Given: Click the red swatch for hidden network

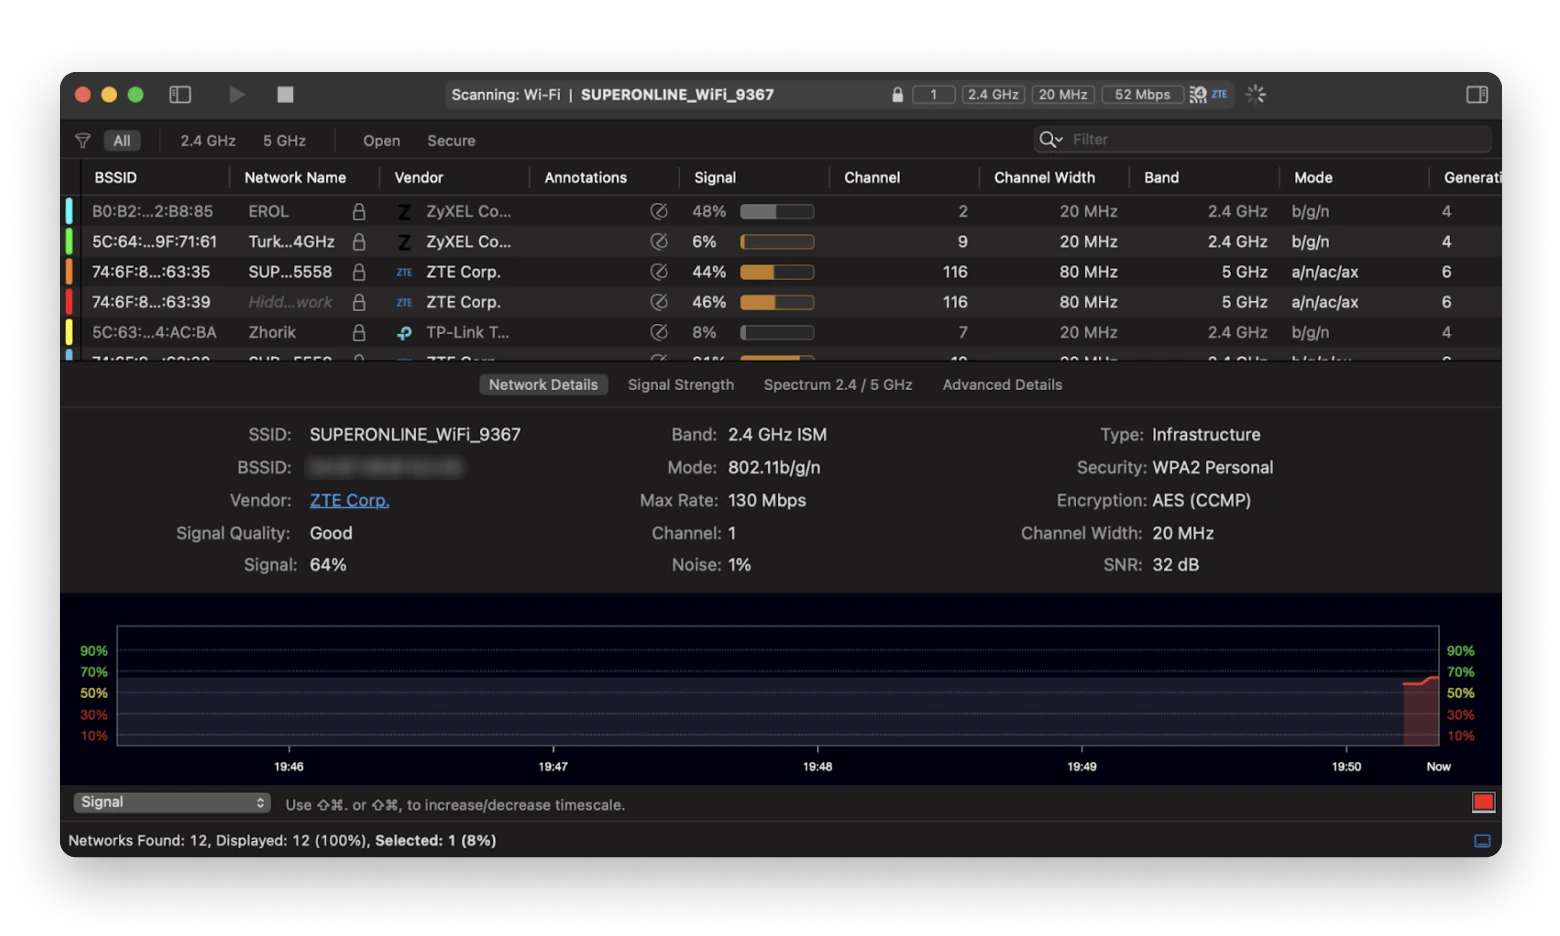Looking at the screenshot, I should pos(69,301).
